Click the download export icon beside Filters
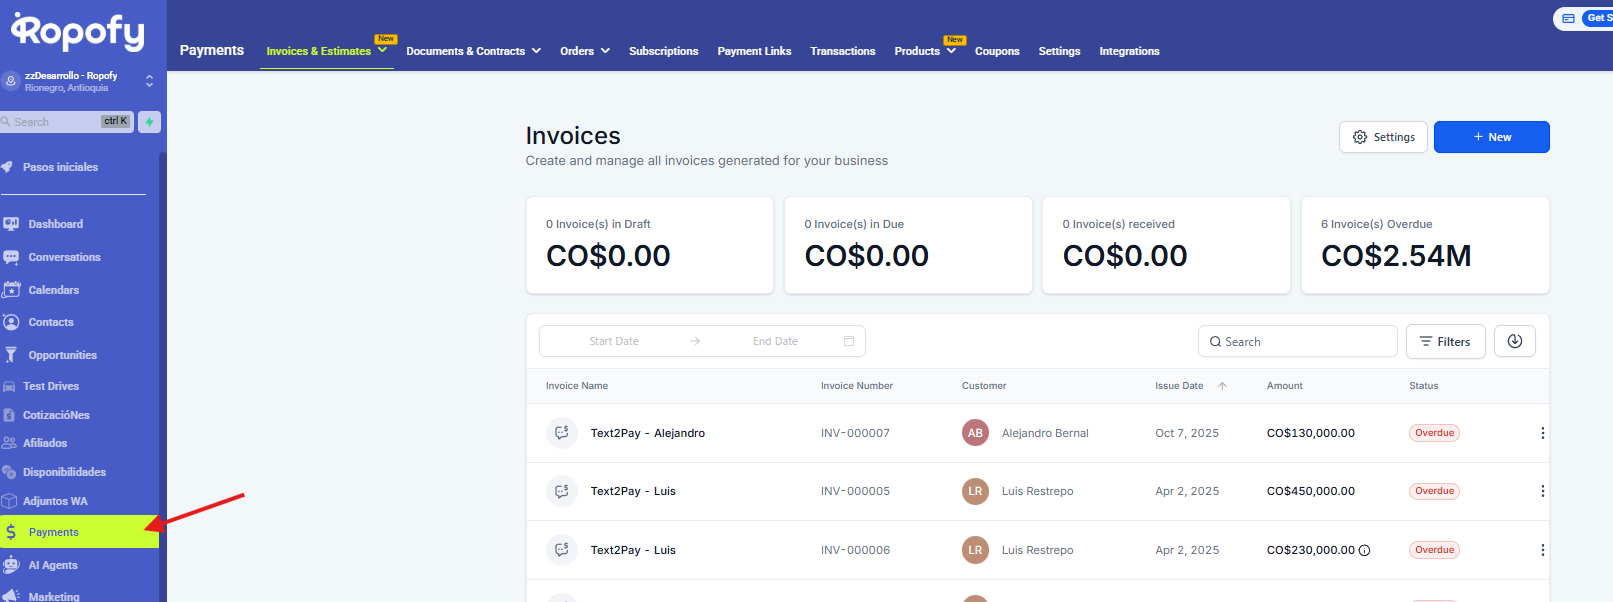 click(1514, 341)
